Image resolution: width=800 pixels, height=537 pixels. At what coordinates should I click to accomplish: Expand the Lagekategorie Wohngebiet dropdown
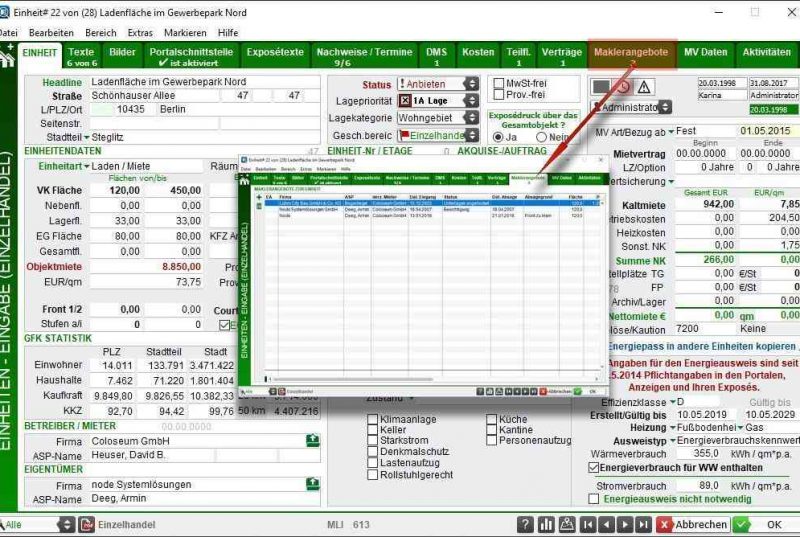[x=471, y=118]
